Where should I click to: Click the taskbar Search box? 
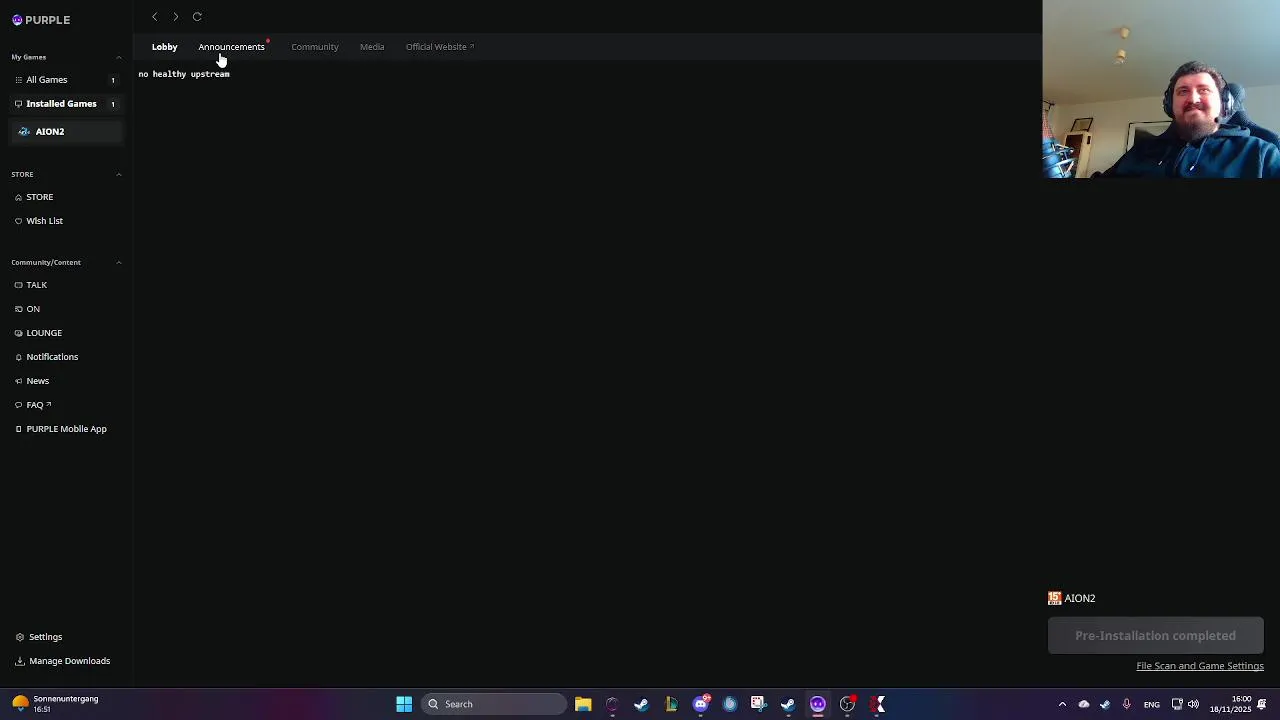(494, 704)
